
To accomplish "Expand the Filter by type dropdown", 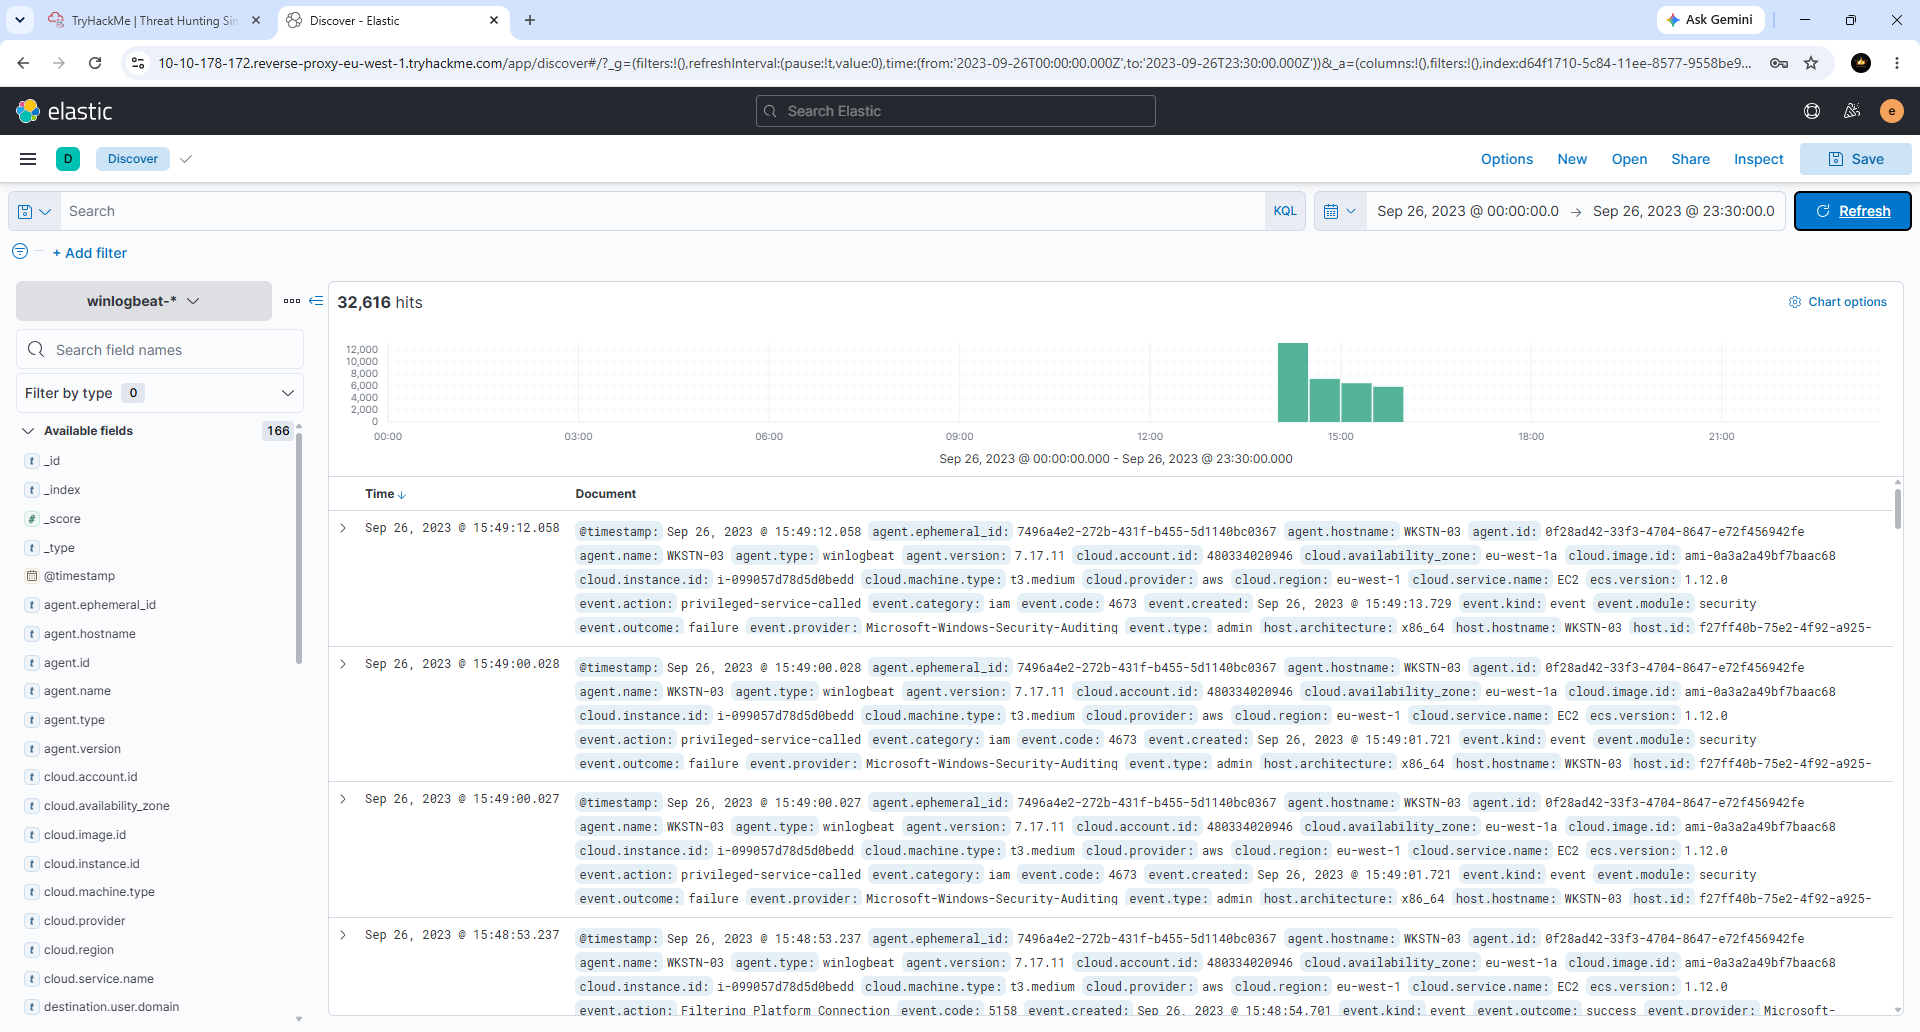I will point(160,393).
